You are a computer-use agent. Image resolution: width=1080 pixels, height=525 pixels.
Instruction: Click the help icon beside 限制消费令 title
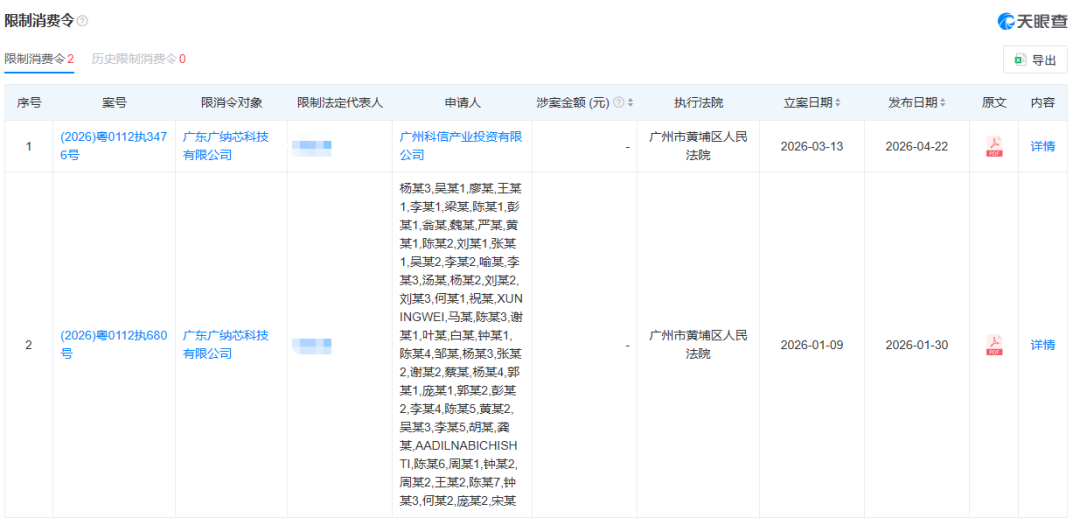click(83, 21)
